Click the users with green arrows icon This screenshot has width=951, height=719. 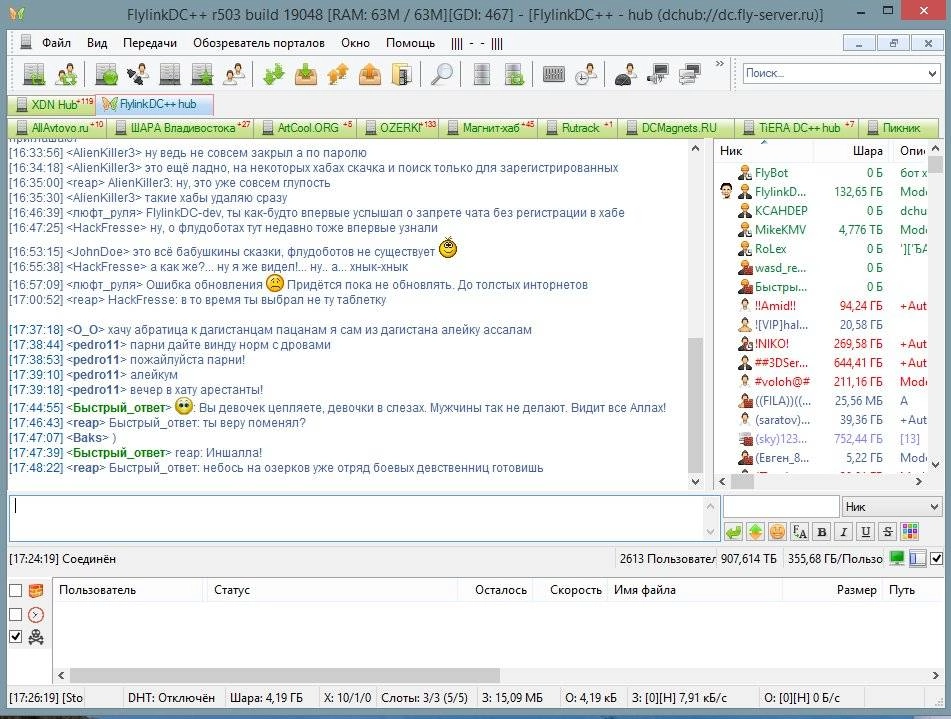(66, 74)
